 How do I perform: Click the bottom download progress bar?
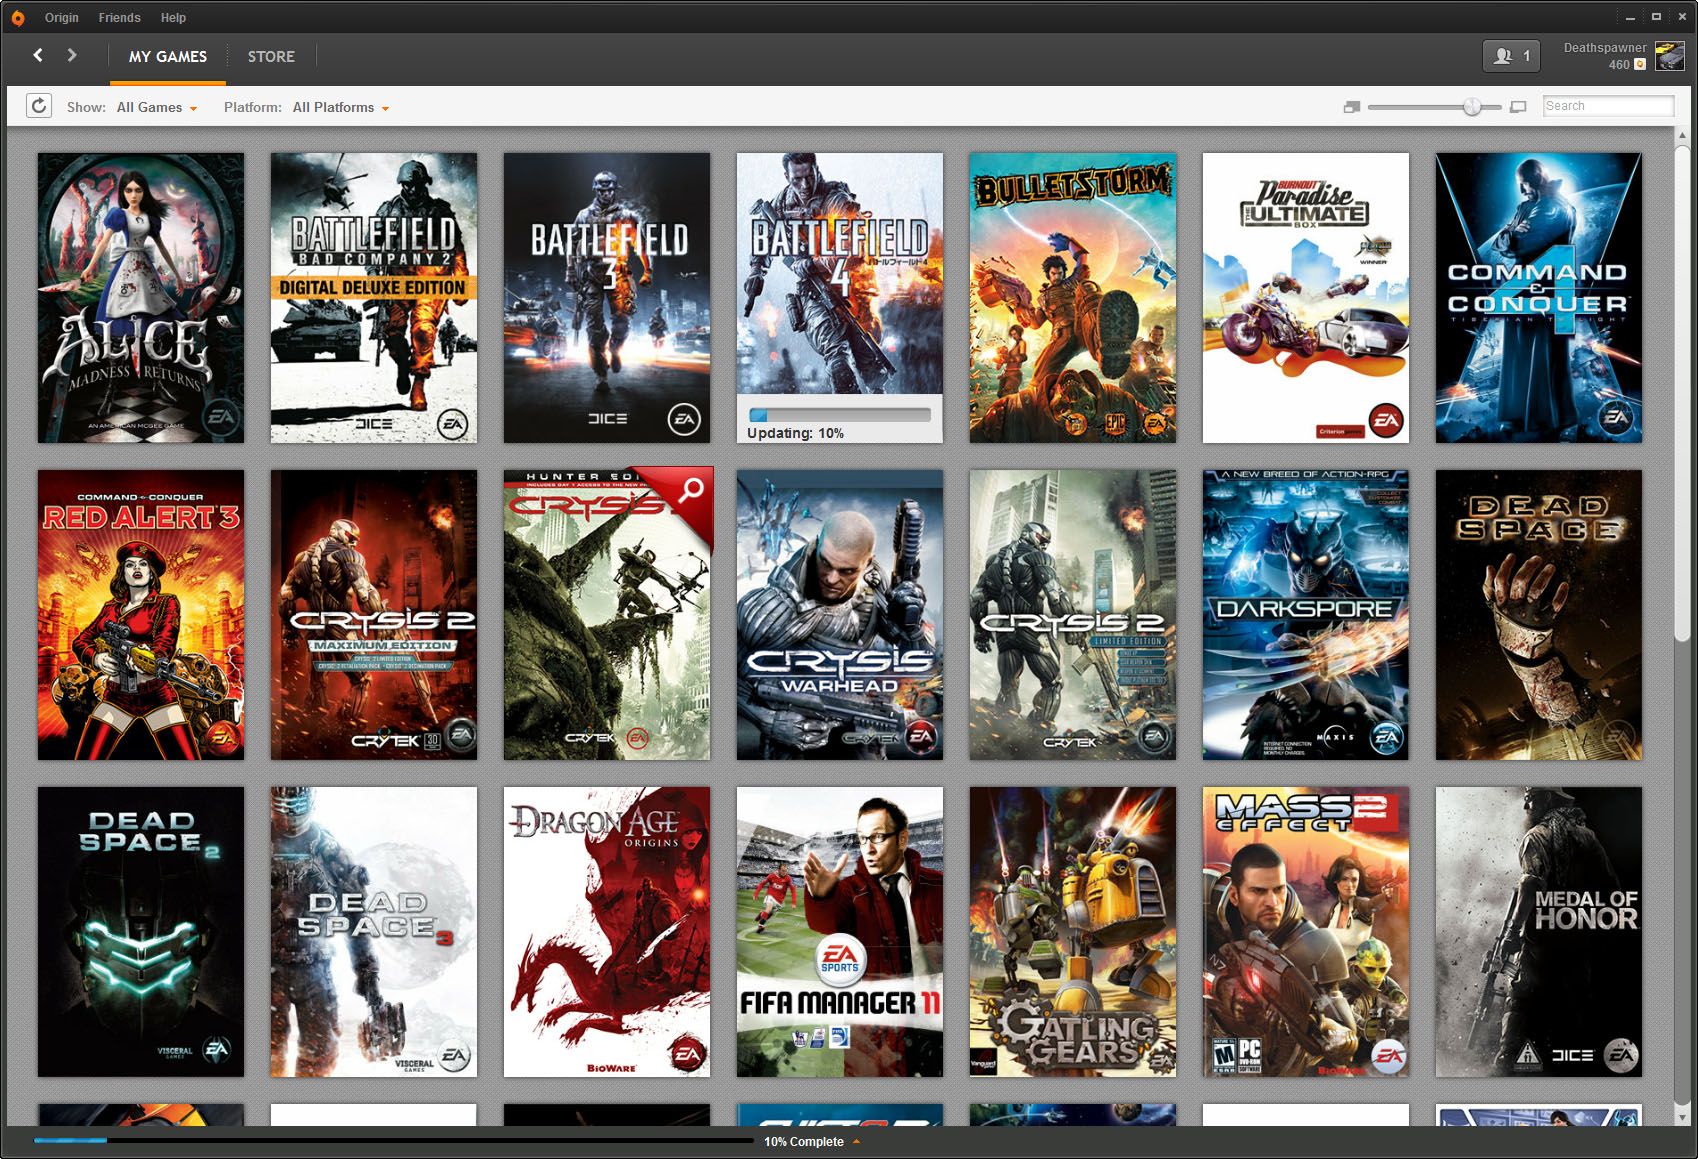[393, 1140]
